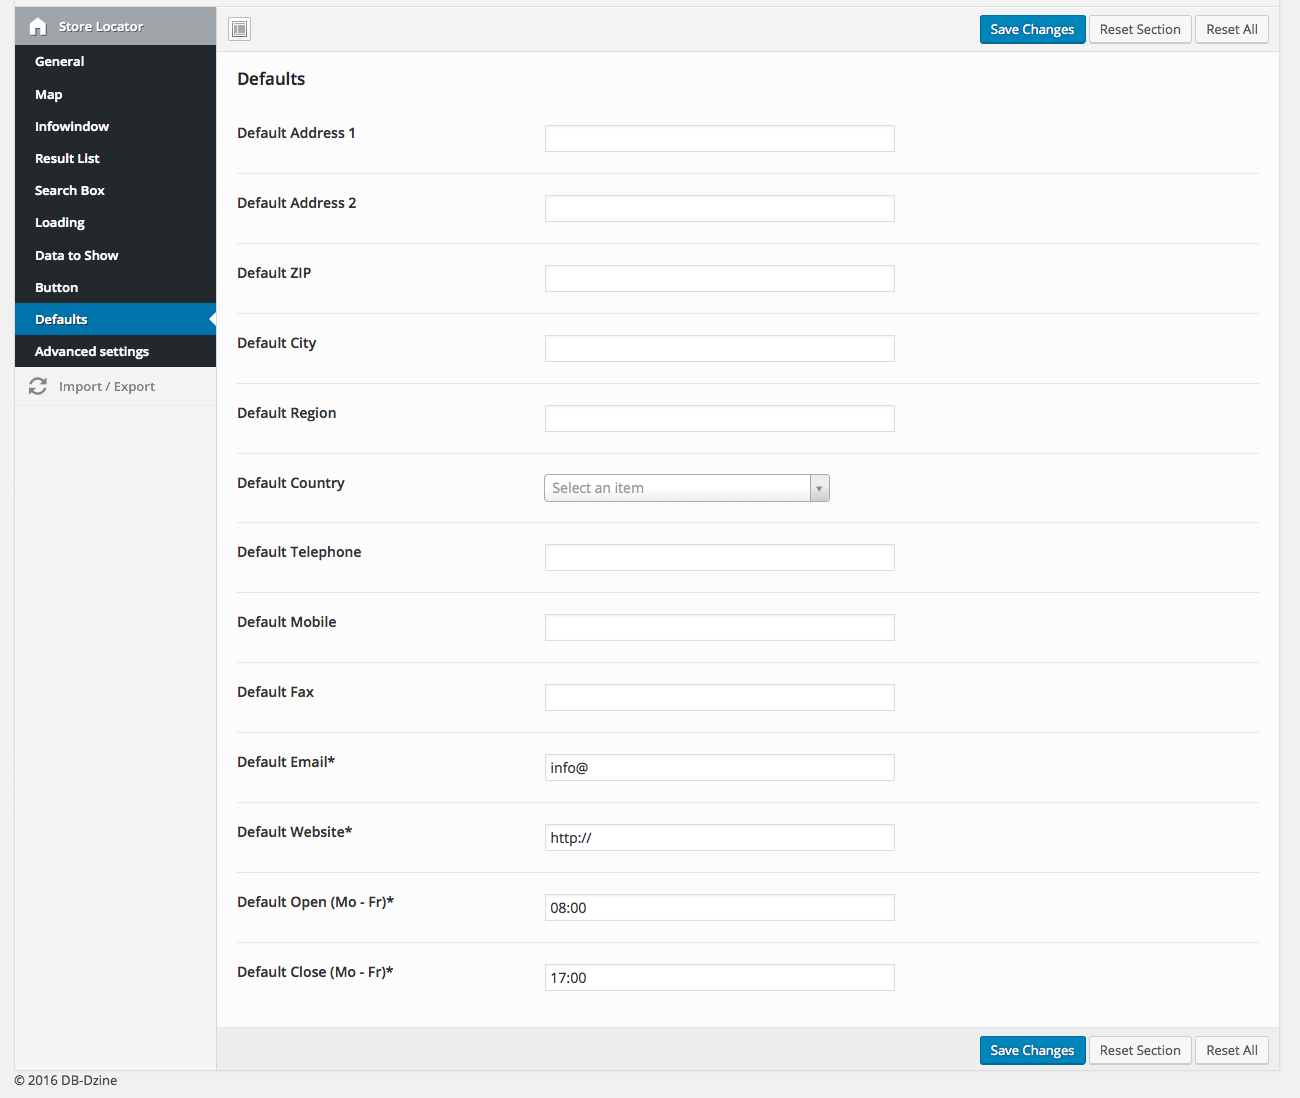This screenshot has width=1300, height=1098.
Task: Open the Data to Show section
Action: coord(115,255)
